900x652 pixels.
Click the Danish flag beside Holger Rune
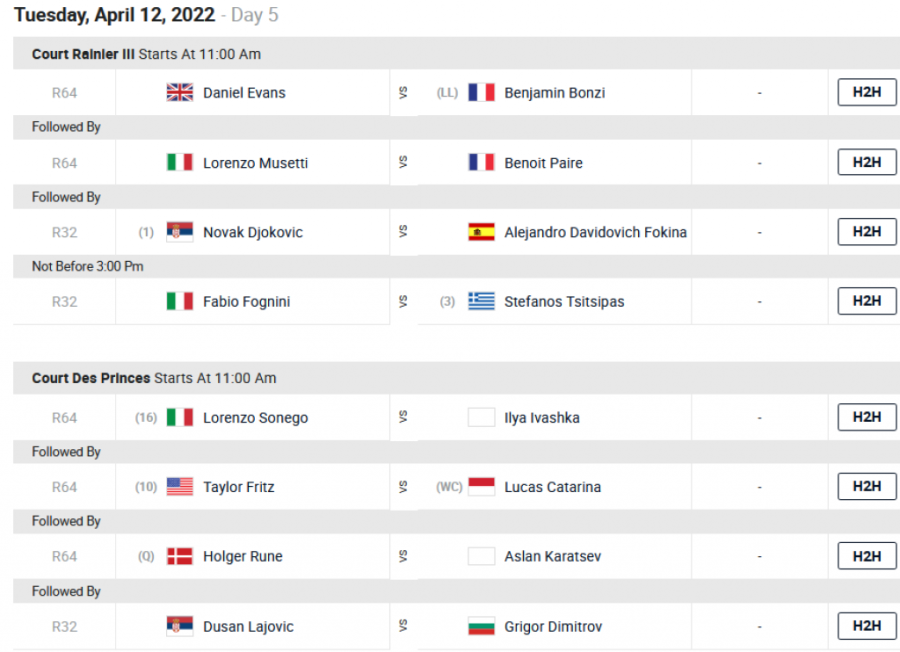[179, 556]
